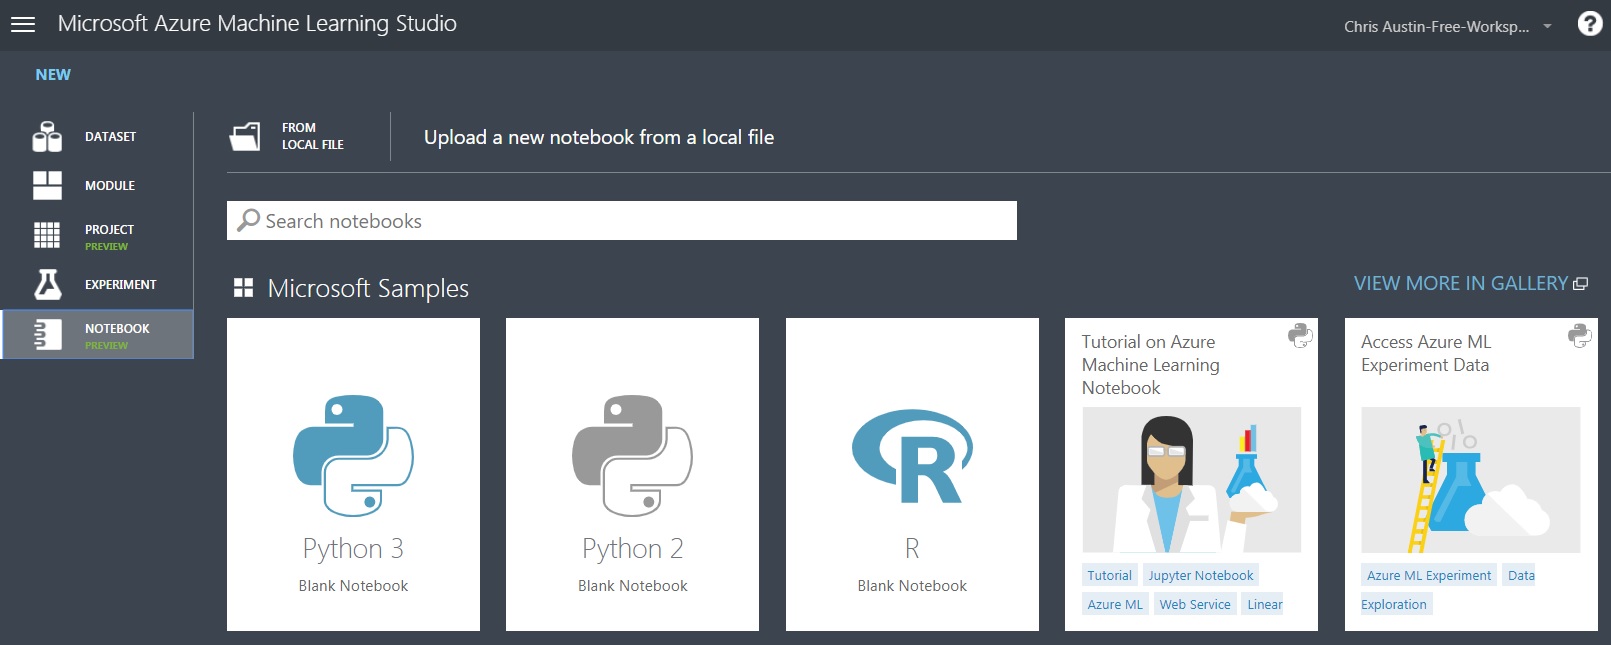Click the Chris Austin-Free-Workspace name

[x=1436, y=26]
